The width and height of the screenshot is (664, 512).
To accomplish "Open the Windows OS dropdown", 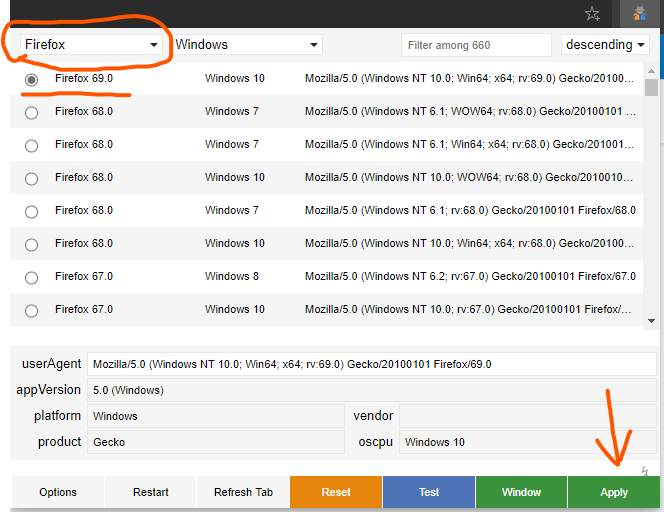I will tap(247, 44).
